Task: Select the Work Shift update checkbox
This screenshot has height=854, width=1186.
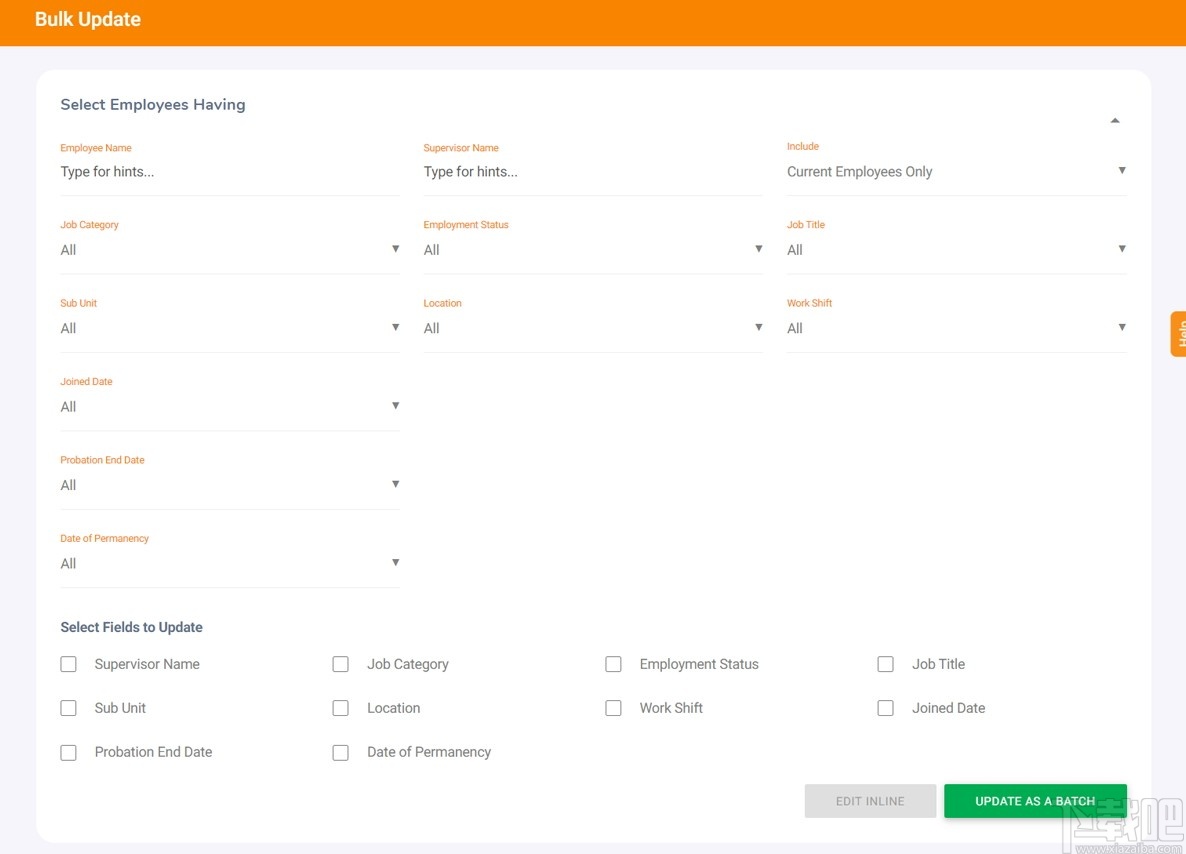Action: 614,708
